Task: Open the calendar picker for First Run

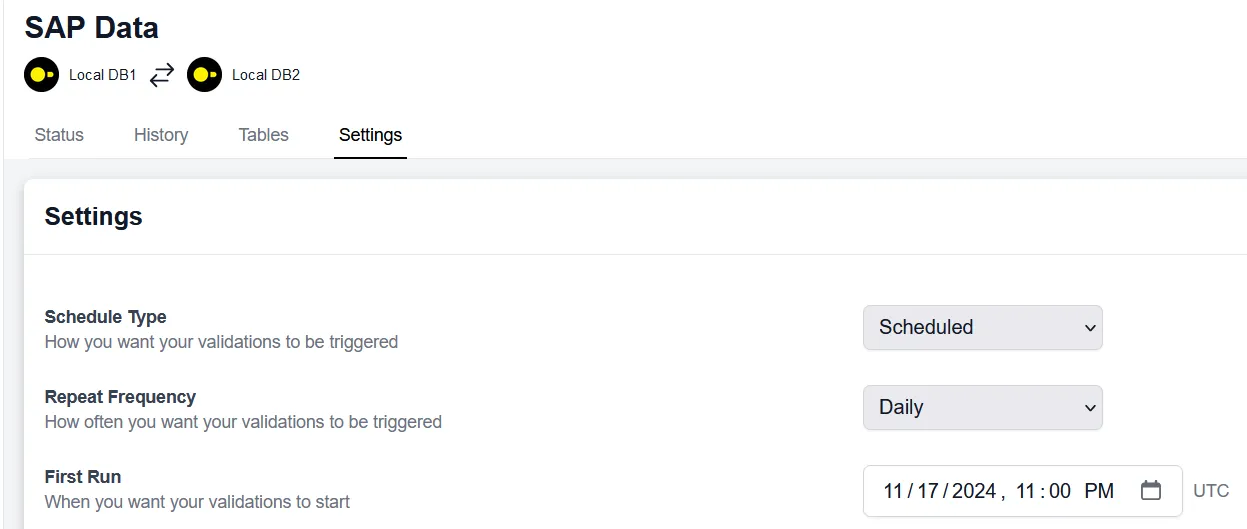Action: [x=1151, y=491]
